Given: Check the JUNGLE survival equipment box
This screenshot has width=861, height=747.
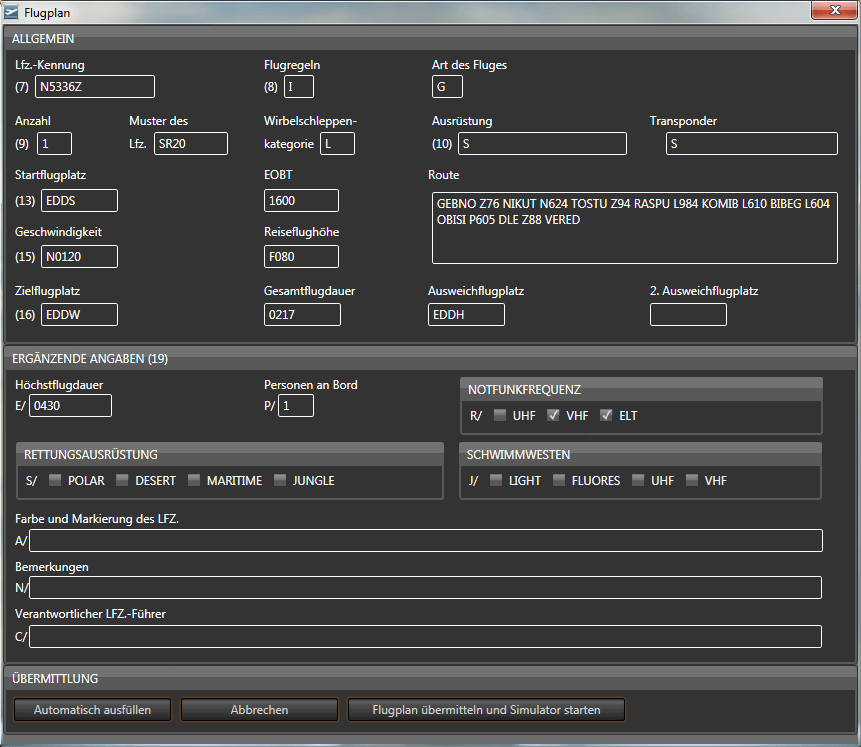Looking at the screenshot, I should tap(280, 480).
